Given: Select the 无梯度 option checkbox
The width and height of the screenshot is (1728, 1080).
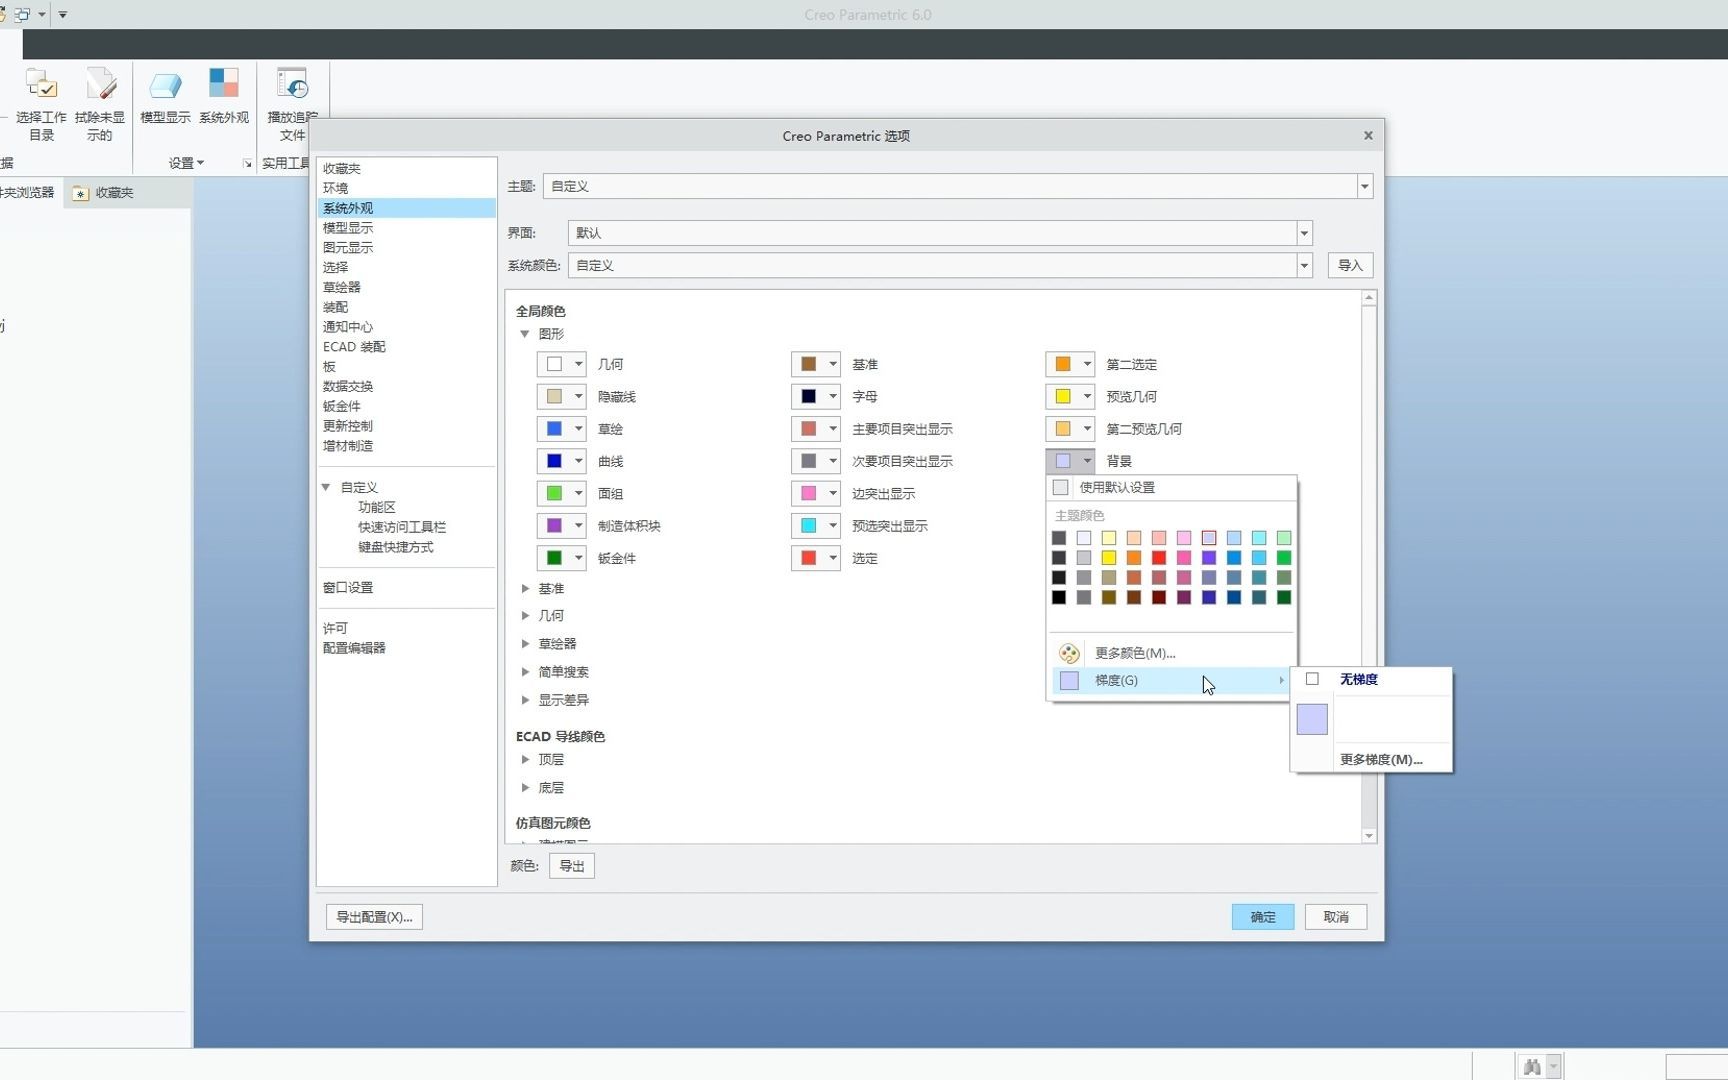Looking at the screenshot, I should click(1312, 679).
